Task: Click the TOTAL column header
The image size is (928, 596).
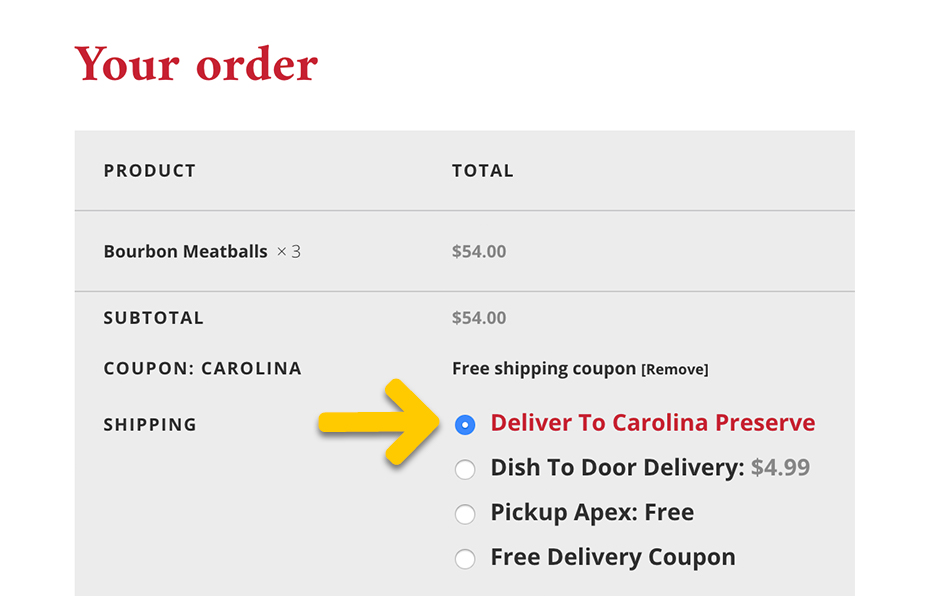Action: pos(483,170)
